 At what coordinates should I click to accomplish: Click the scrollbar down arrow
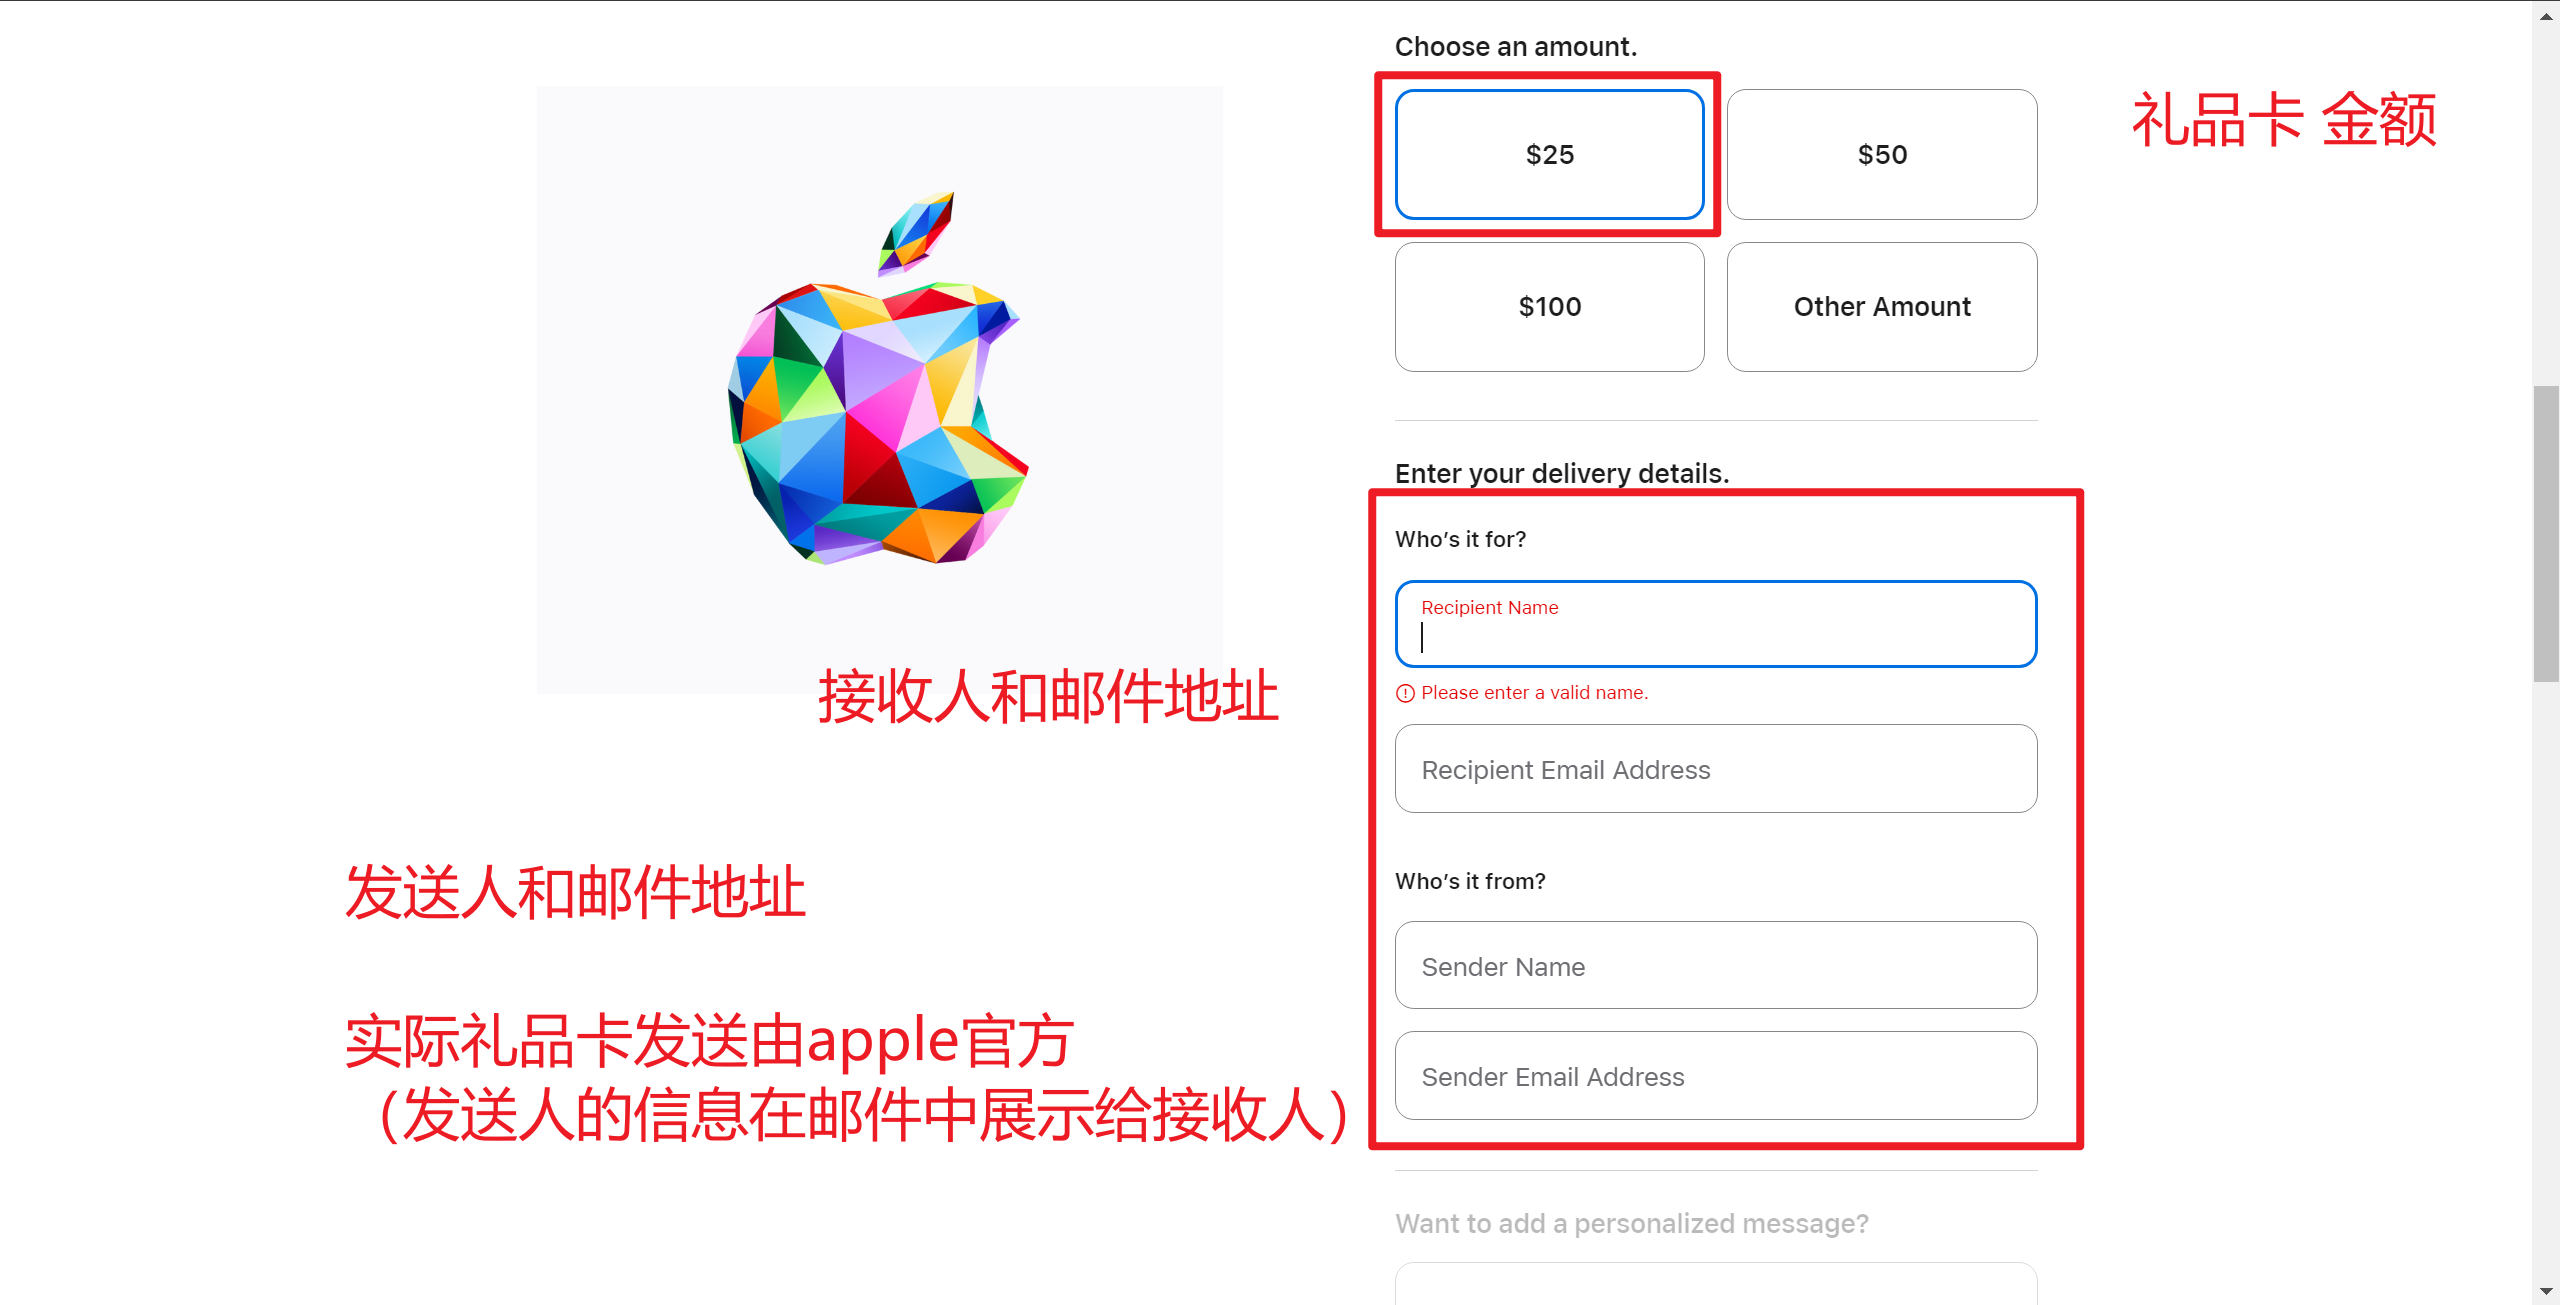pos(2546,1292)
